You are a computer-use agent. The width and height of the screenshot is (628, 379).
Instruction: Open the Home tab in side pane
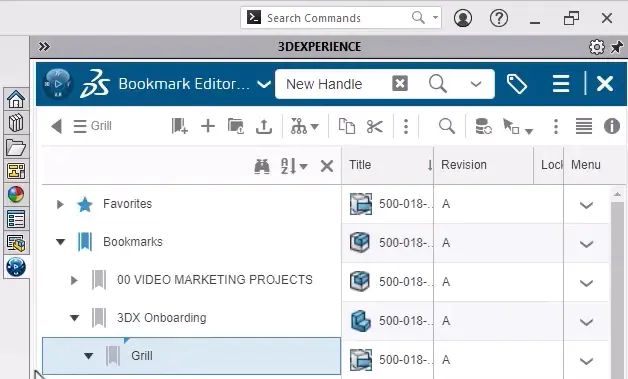(16, 99)
